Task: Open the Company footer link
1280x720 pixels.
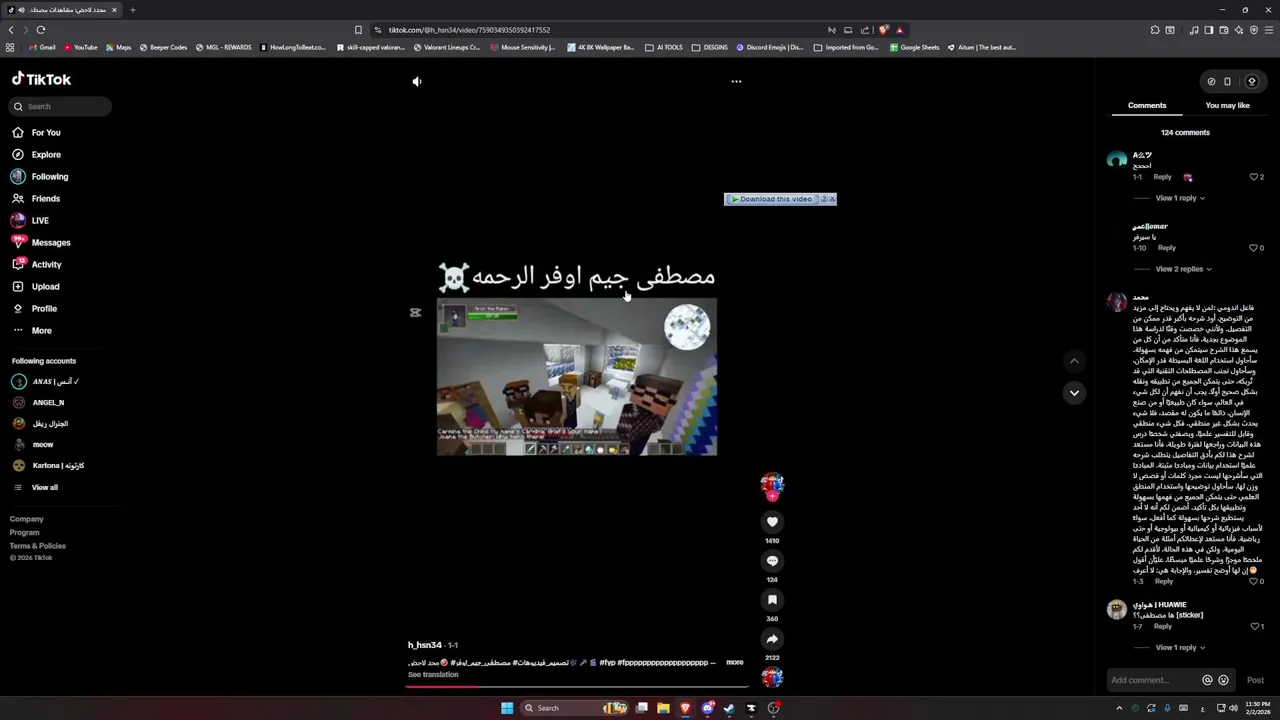Action: (27, 519)
